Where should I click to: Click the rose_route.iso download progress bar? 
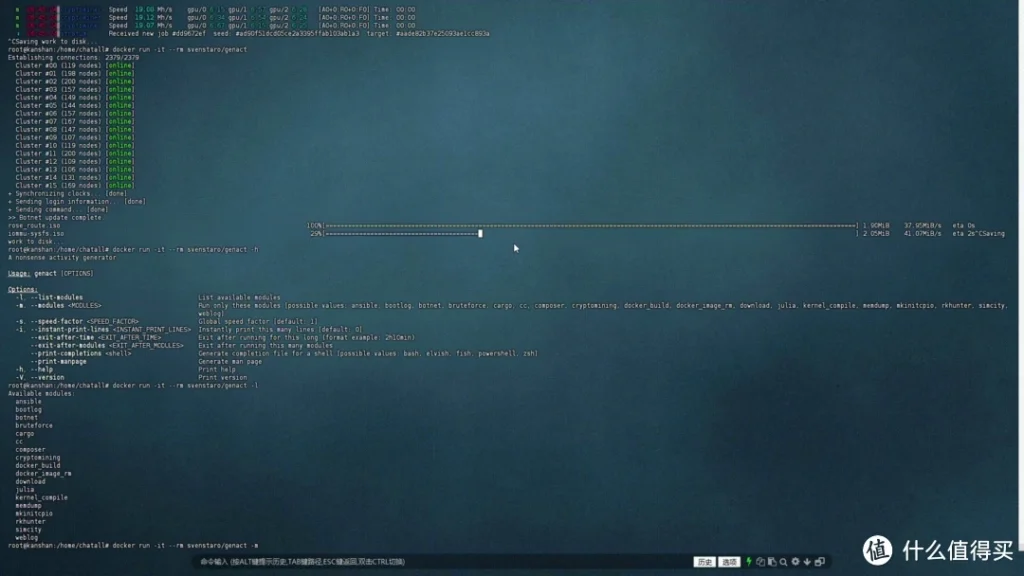[x=590, y=226]
